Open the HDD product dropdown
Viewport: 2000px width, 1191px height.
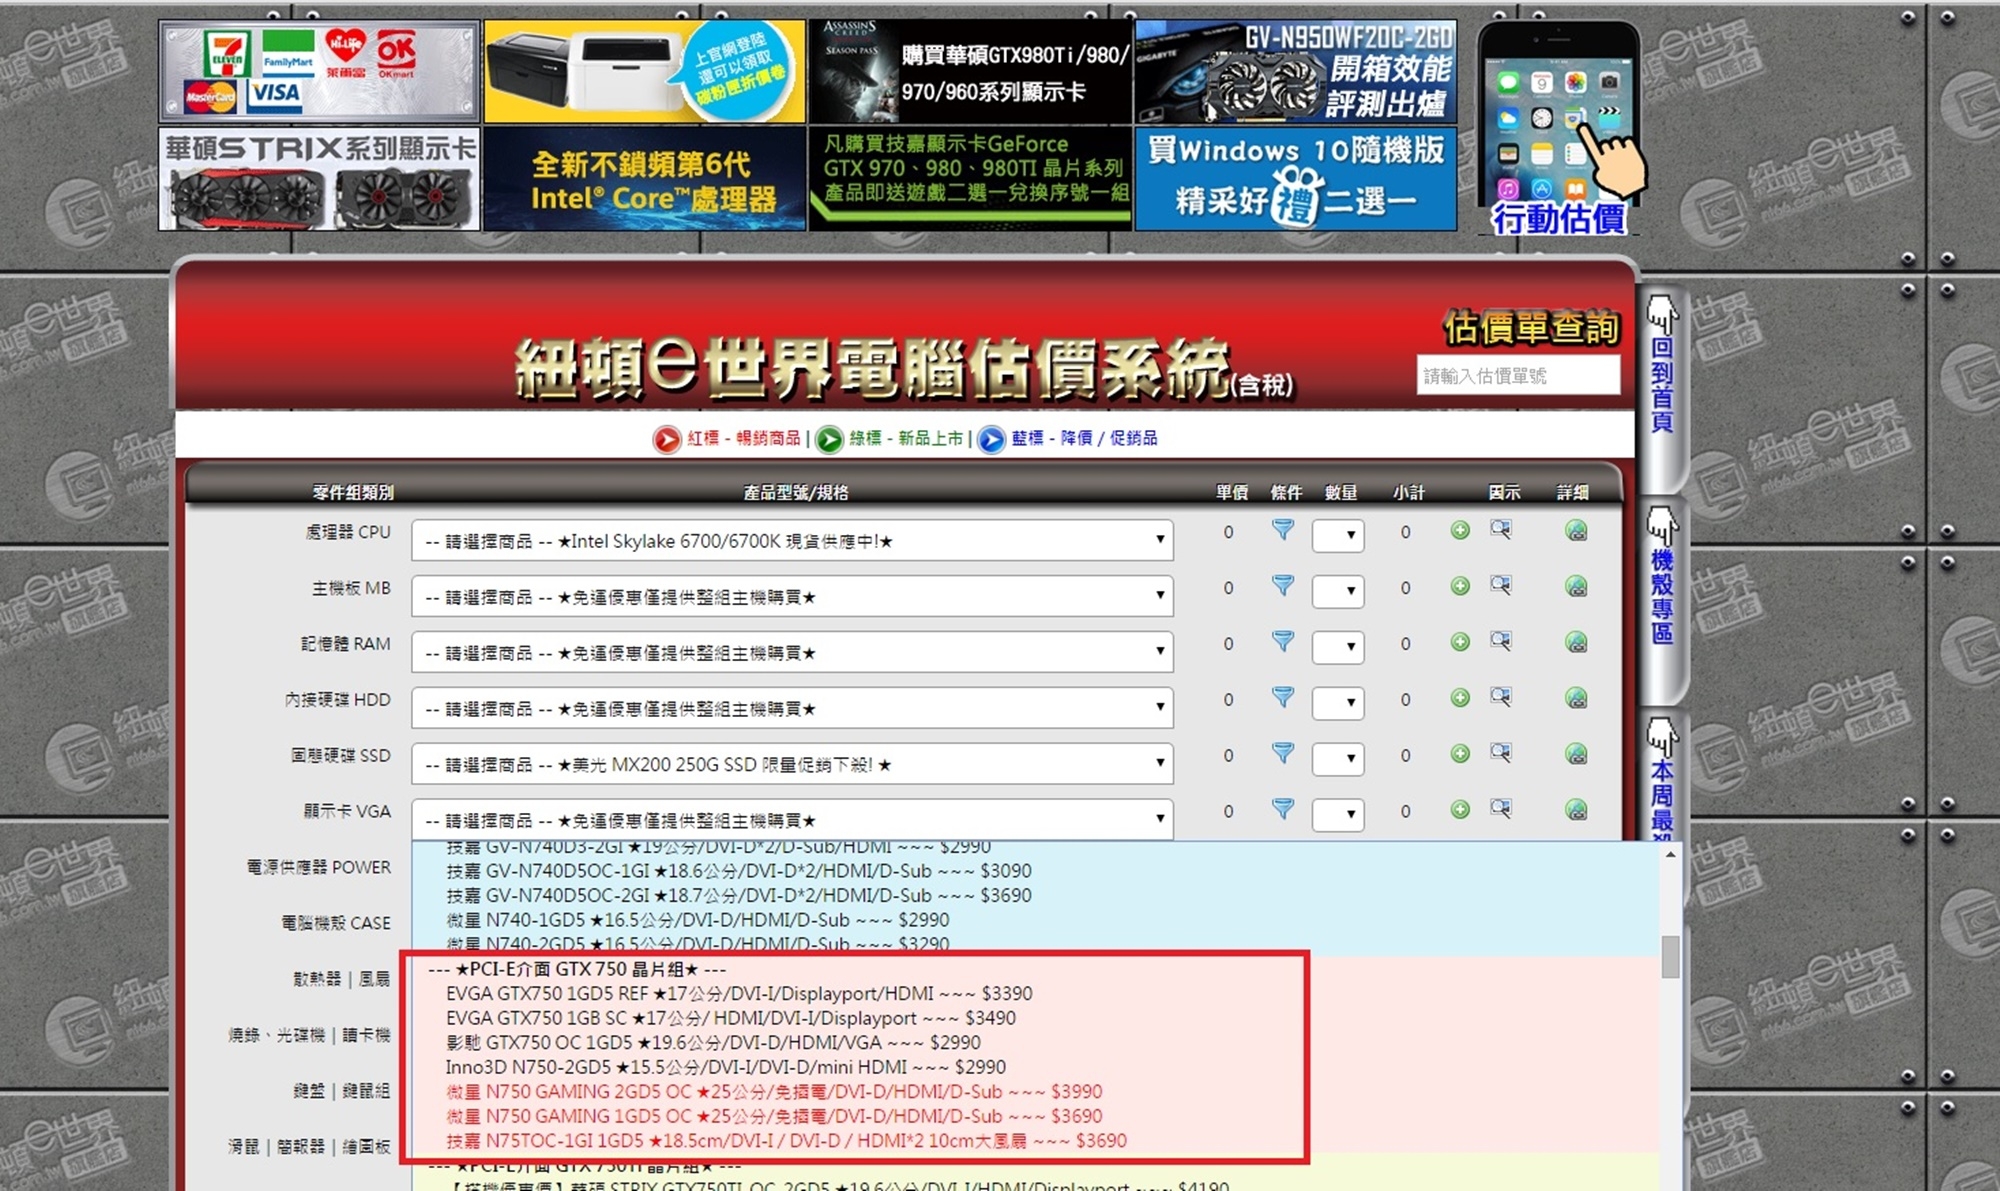point(792,709)
